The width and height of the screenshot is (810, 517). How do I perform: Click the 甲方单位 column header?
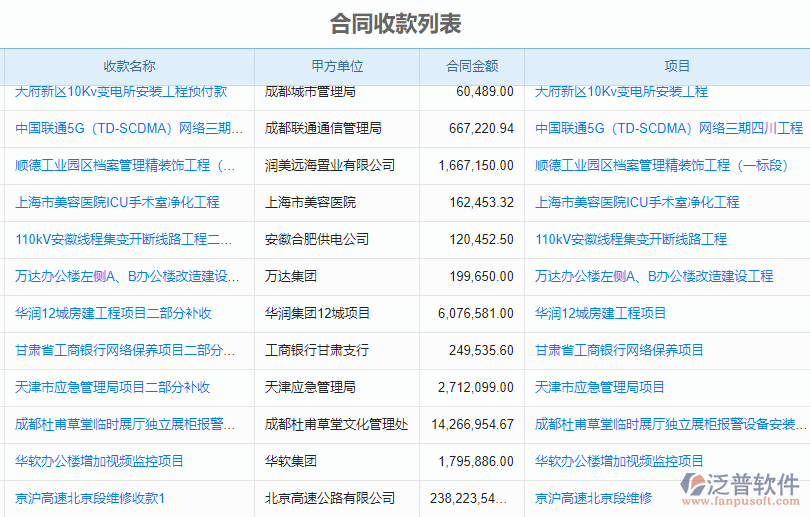coord(336,66)
